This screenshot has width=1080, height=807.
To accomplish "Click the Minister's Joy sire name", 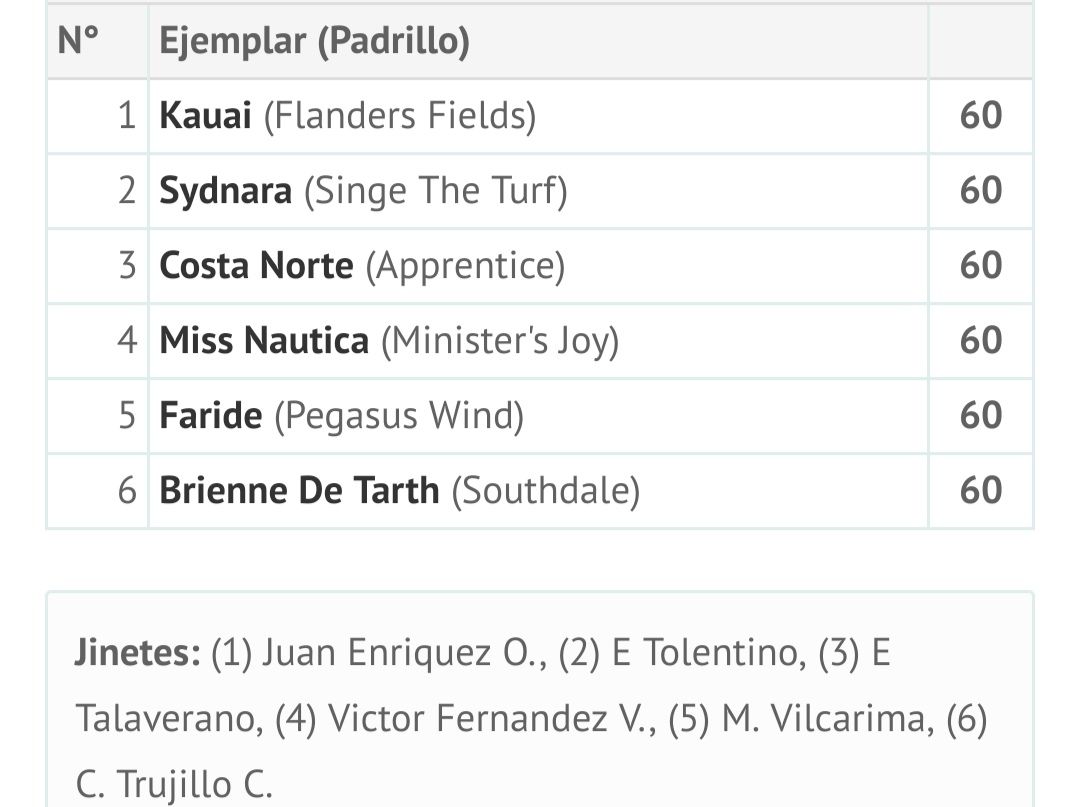I will (x=500, y=341).
